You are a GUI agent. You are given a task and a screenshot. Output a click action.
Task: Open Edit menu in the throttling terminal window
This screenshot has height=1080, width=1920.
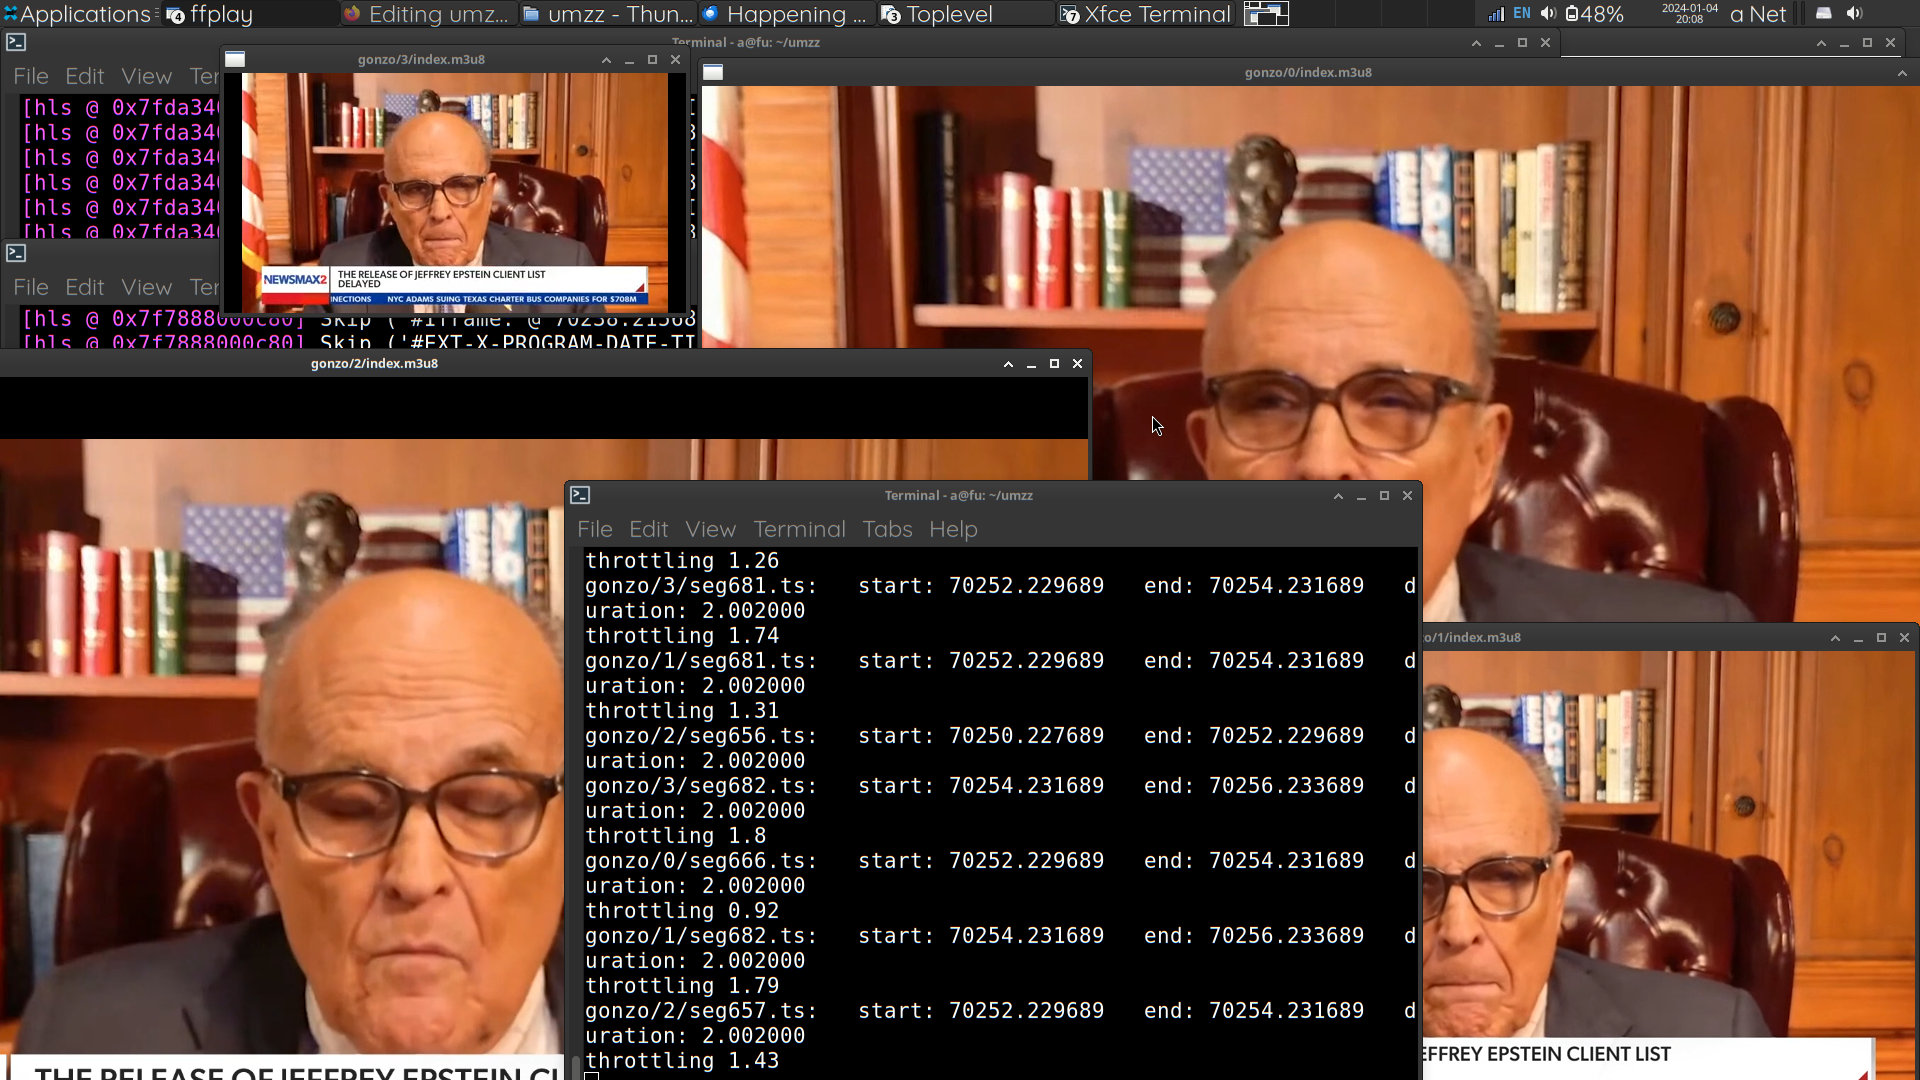coord(649,529)
